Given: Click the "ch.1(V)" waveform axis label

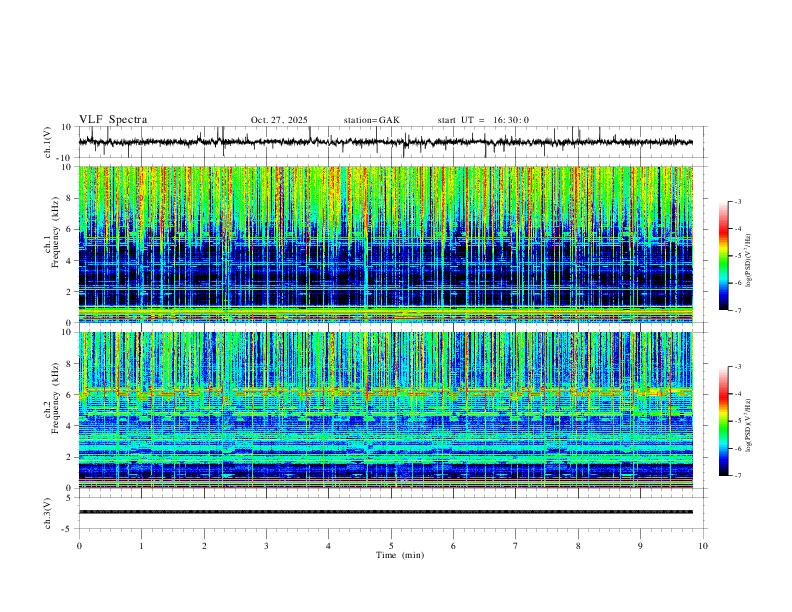Looking at the screenshot, I should click(x=48, y=142).
